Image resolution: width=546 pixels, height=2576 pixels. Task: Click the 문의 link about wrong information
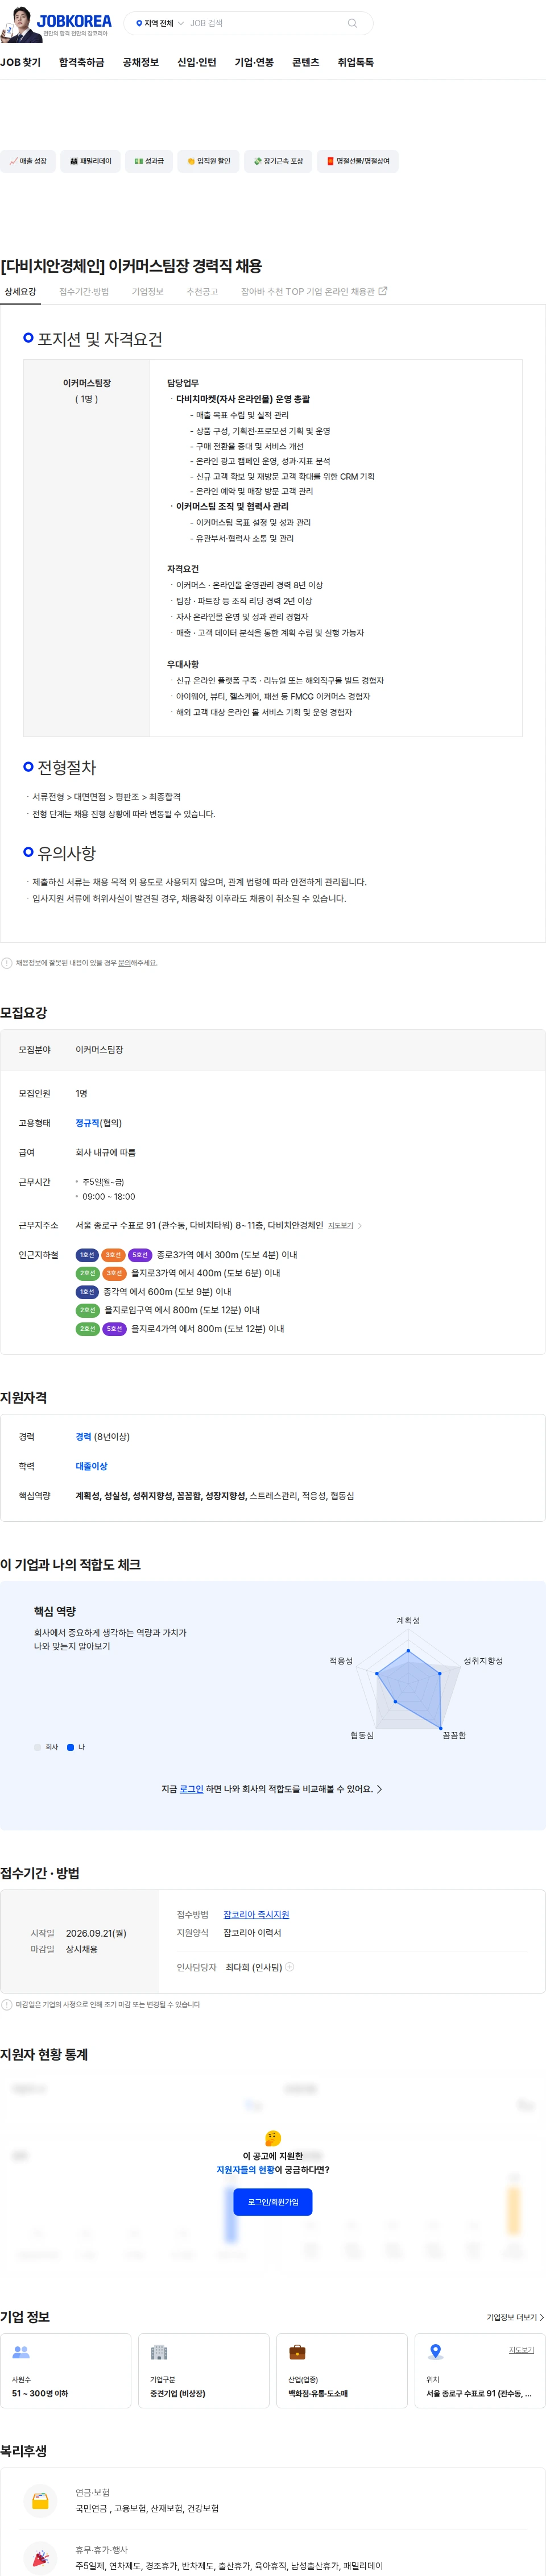124,963
